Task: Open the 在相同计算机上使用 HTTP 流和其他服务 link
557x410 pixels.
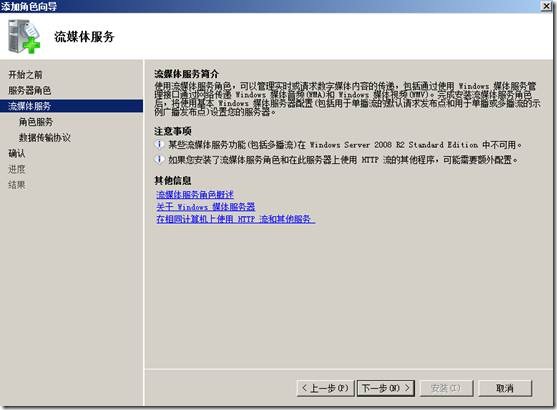Action: click(x=235, y=219)
